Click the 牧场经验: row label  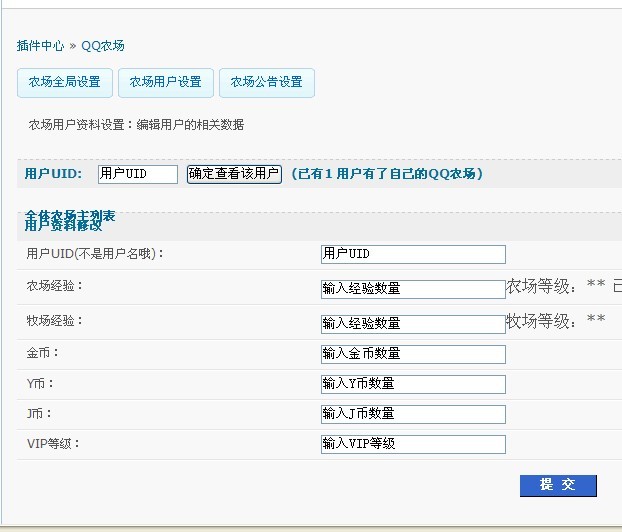54,321
